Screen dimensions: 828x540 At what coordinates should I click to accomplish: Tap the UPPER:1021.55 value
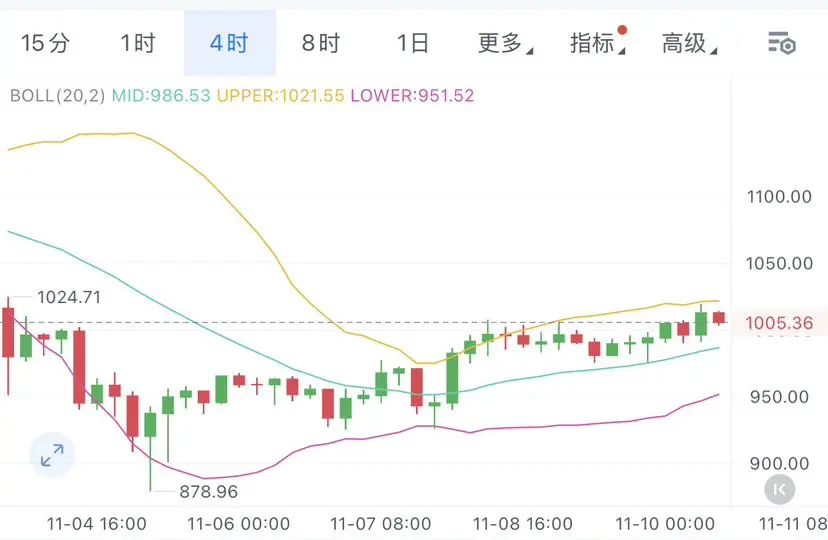coord(280,96)
